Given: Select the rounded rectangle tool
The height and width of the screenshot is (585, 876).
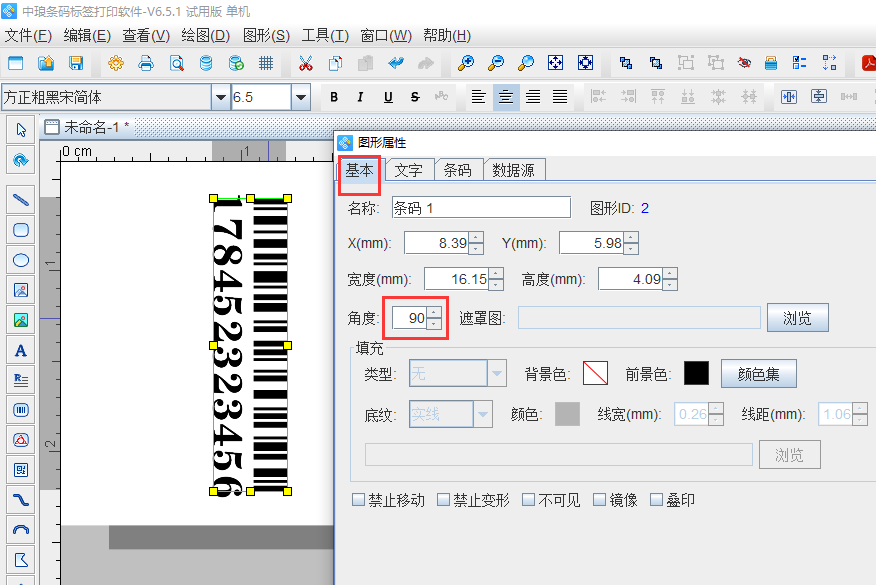Looking at the screenshot, I should coord(21,230).
